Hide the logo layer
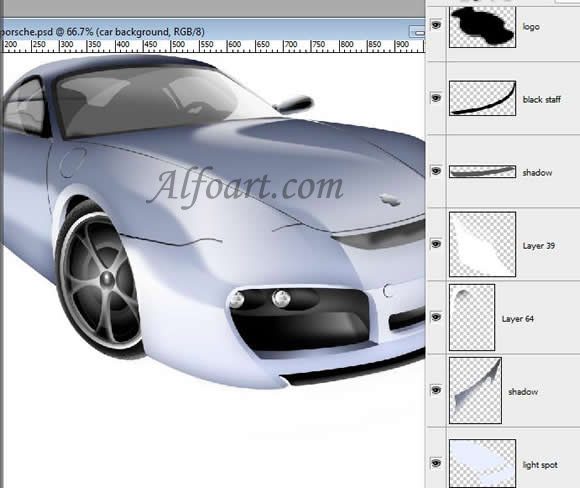 tap(436, 25)
